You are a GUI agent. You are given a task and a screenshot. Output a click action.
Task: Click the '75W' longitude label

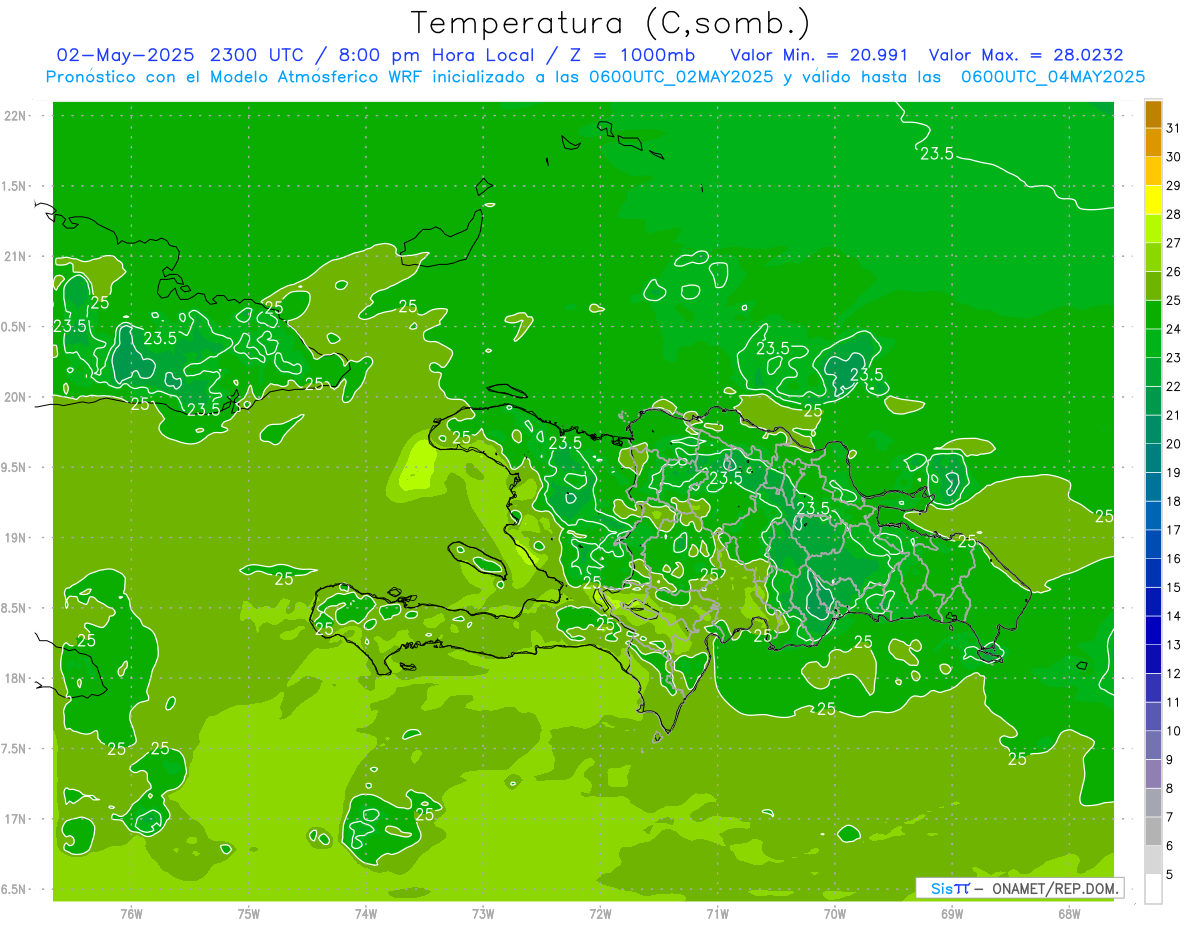pyautogui.click(x=249, y=913)
